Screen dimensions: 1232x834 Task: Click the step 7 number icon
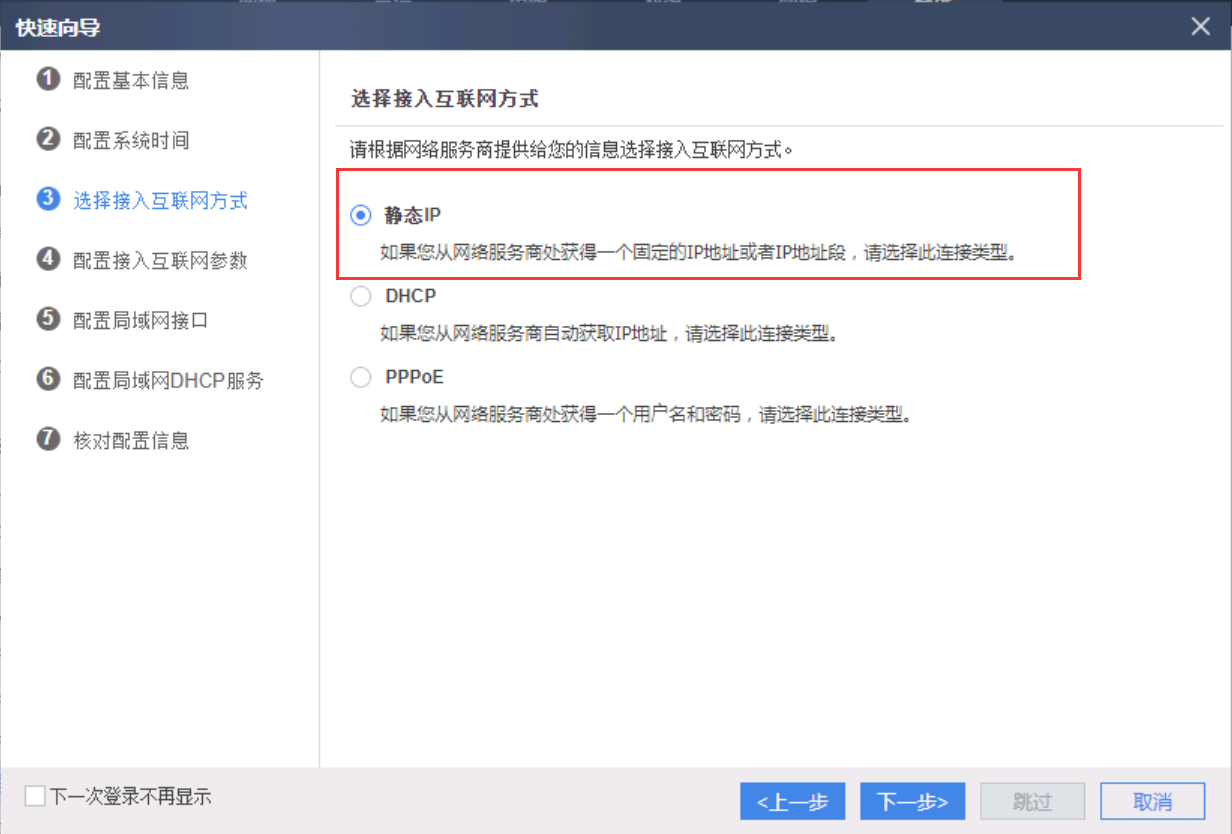click(48, 439)
